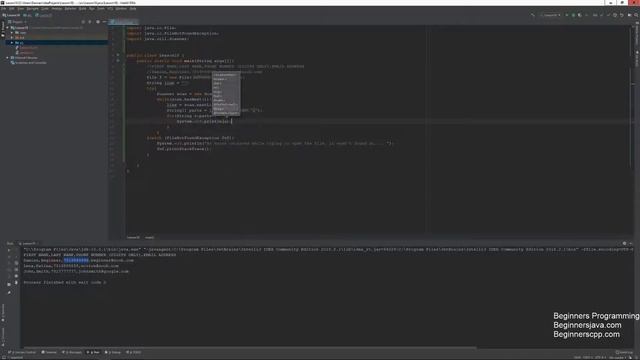Open the Messages tool window tab
This screenshot has height=360, width=640.
coord(72,352)
